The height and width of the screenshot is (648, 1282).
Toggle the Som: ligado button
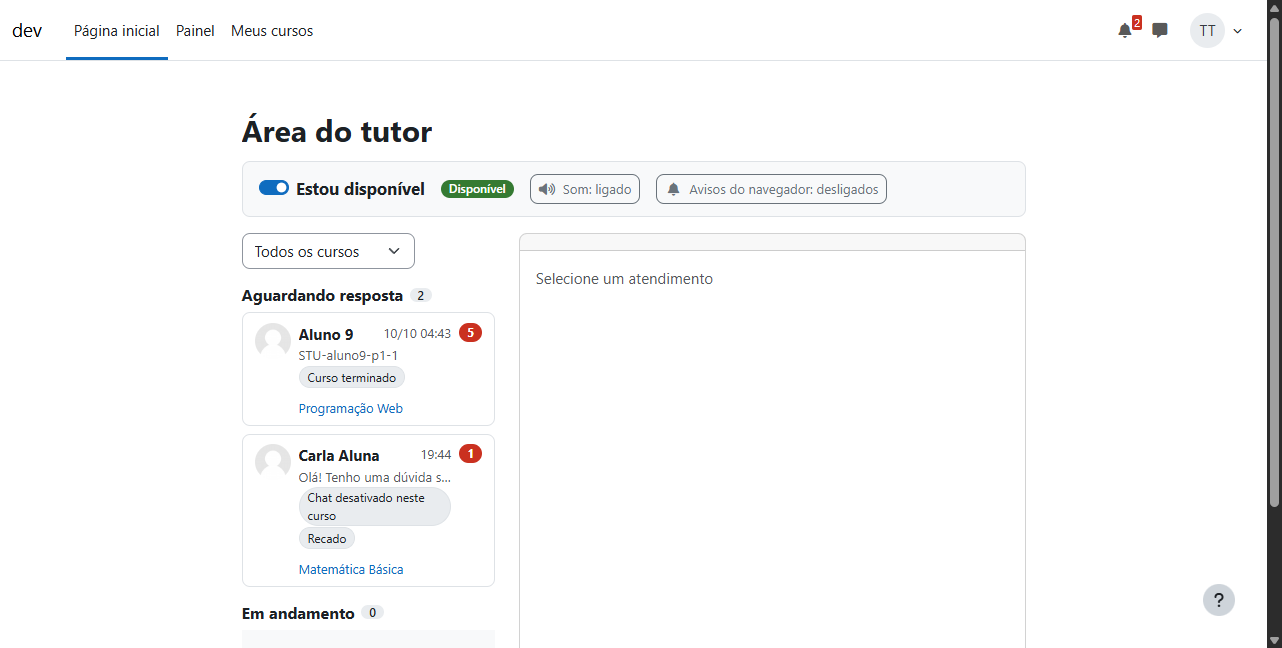pyautogui.click(x=585, y=189)
